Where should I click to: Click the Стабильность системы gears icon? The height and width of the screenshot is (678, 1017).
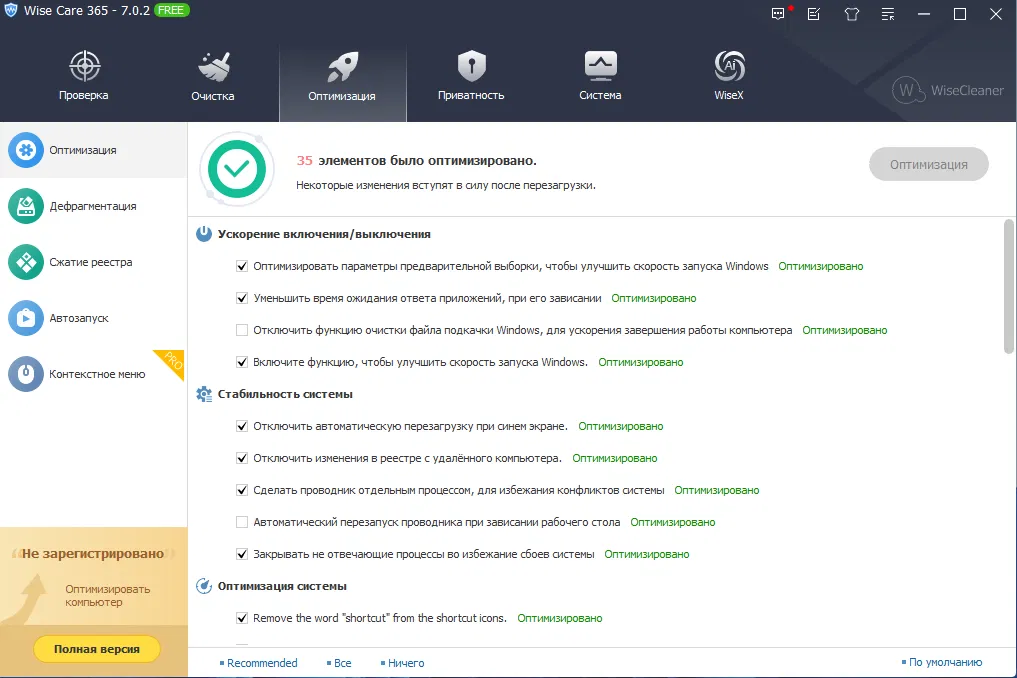pos(204,394)
